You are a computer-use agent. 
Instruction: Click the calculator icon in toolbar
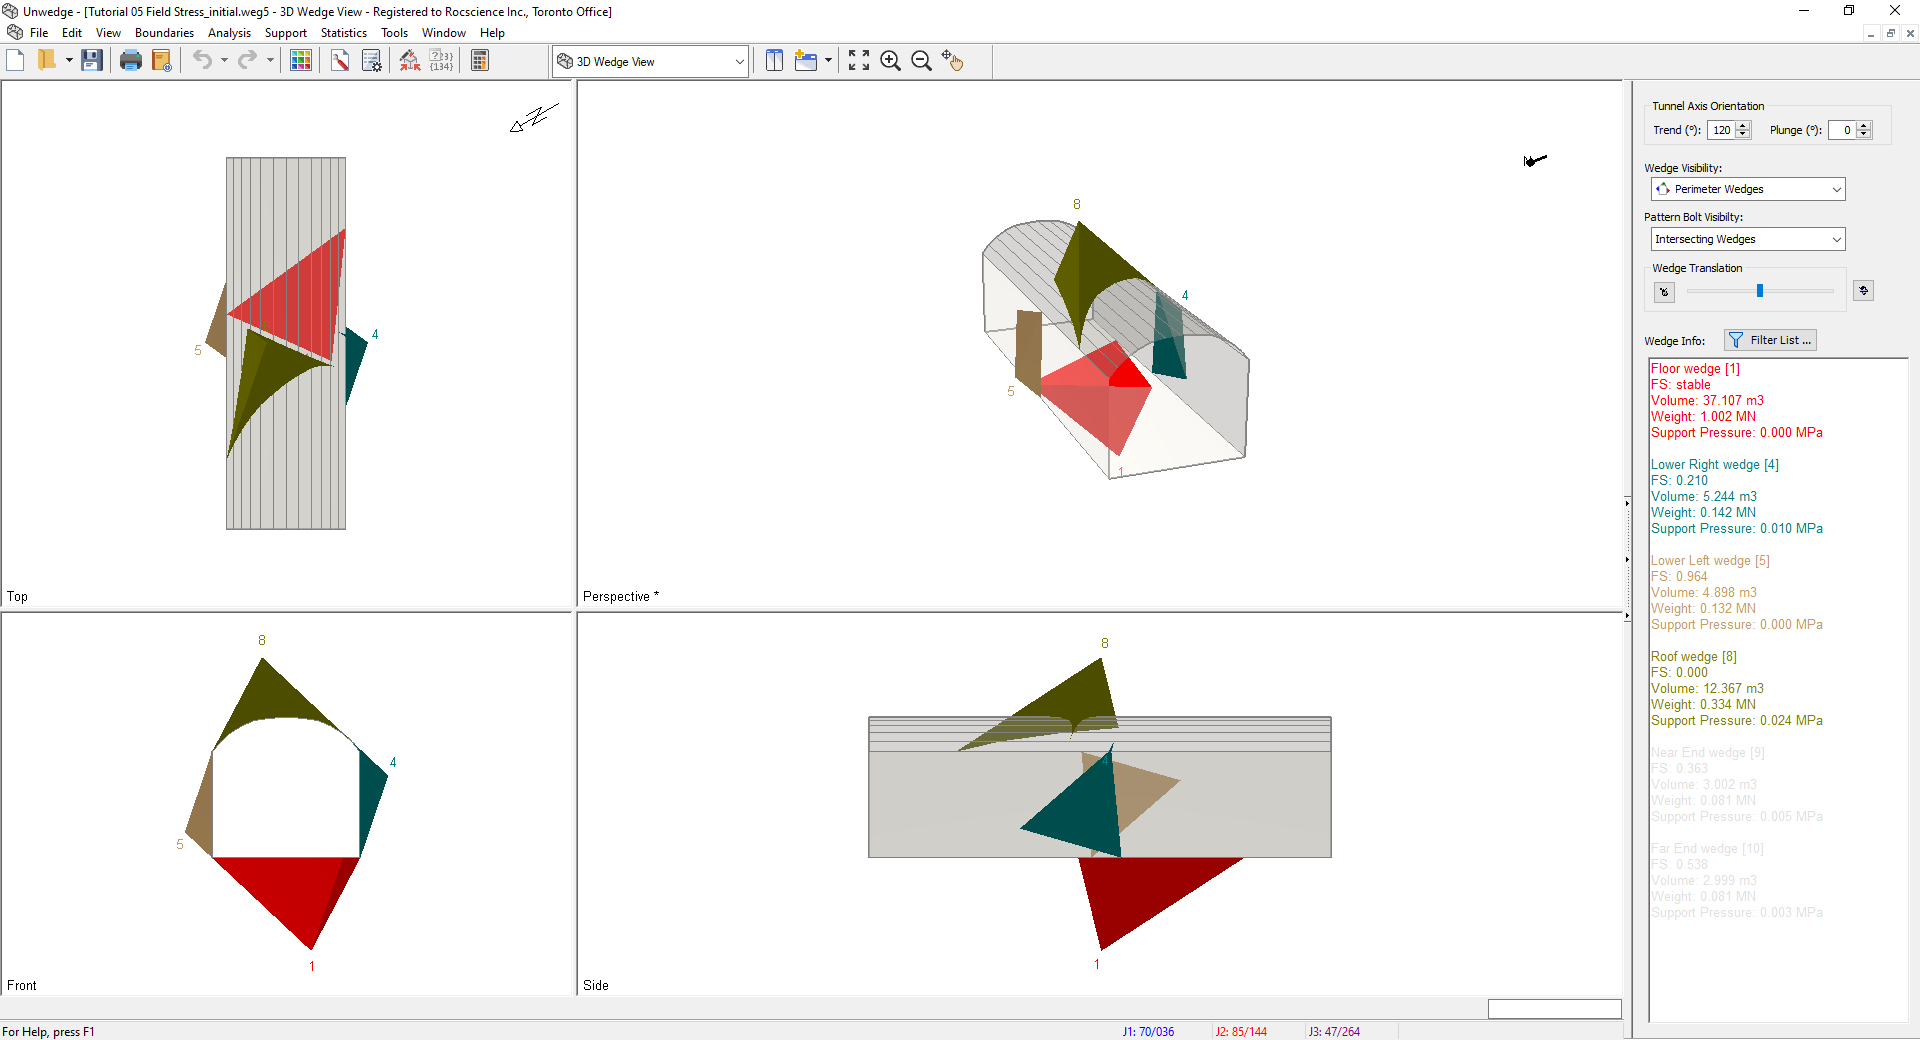[480, 61]
